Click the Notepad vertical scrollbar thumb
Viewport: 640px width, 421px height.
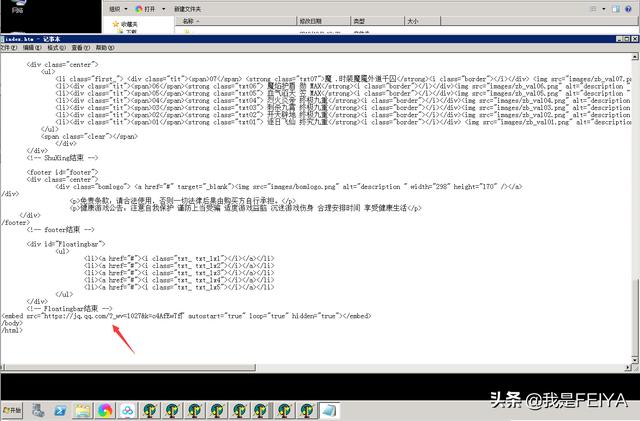click(635, 317)
